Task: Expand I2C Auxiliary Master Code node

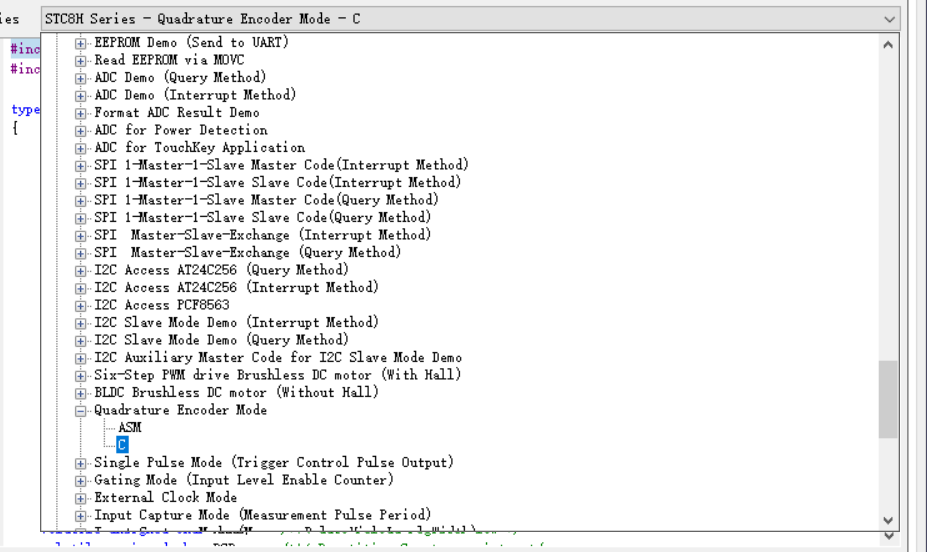Action: click(80, 358)
